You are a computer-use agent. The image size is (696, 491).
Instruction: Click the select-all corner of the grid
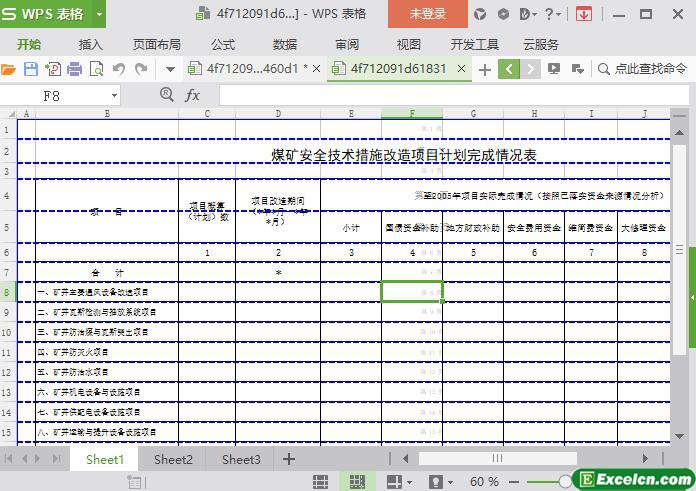12,114
